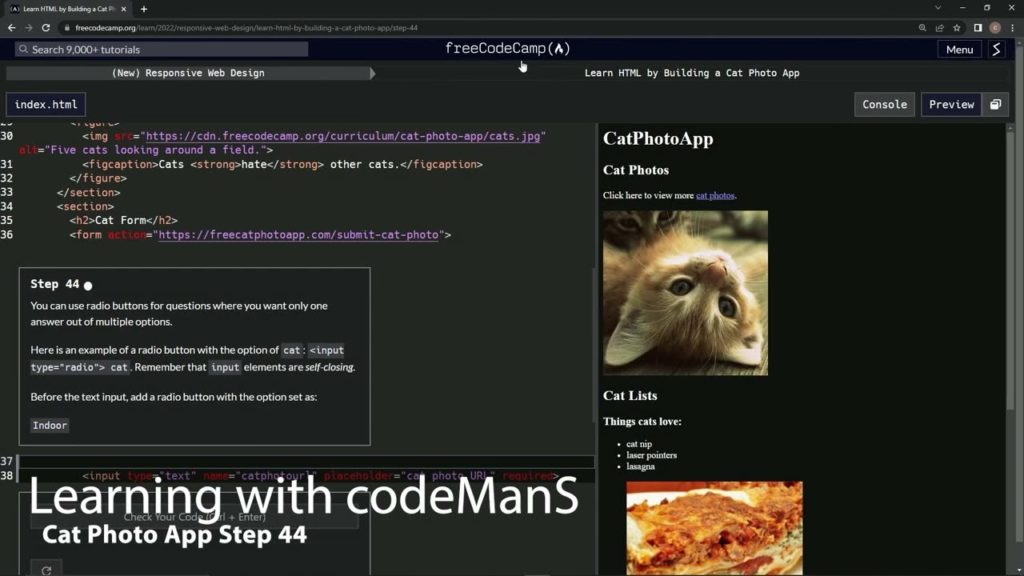Click the share icon in the address bar
The width and height of the screenshot is (1024, 576).
click(940, 28)
